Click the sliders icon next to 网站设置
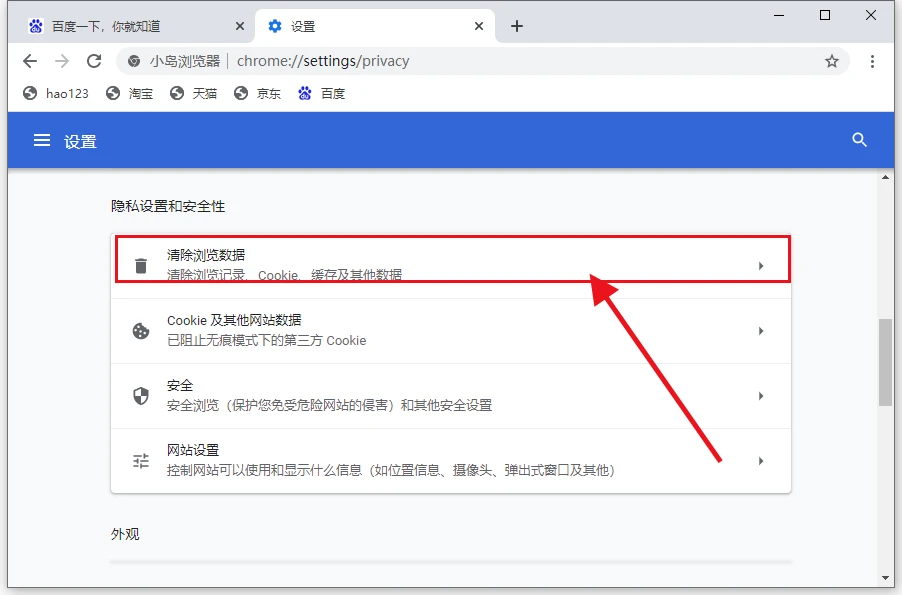902x595 pixels. tap(141, 461)
